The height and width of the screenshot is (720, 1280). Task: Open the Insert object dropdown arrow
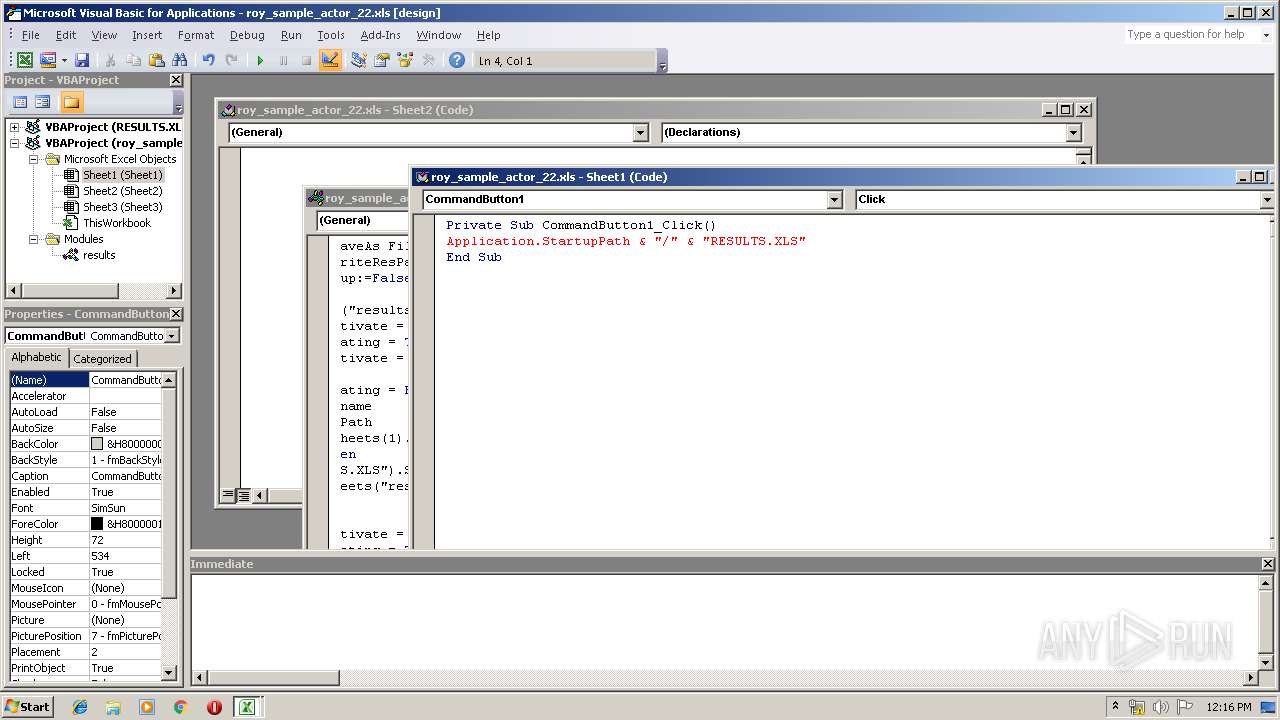point(63,61)
